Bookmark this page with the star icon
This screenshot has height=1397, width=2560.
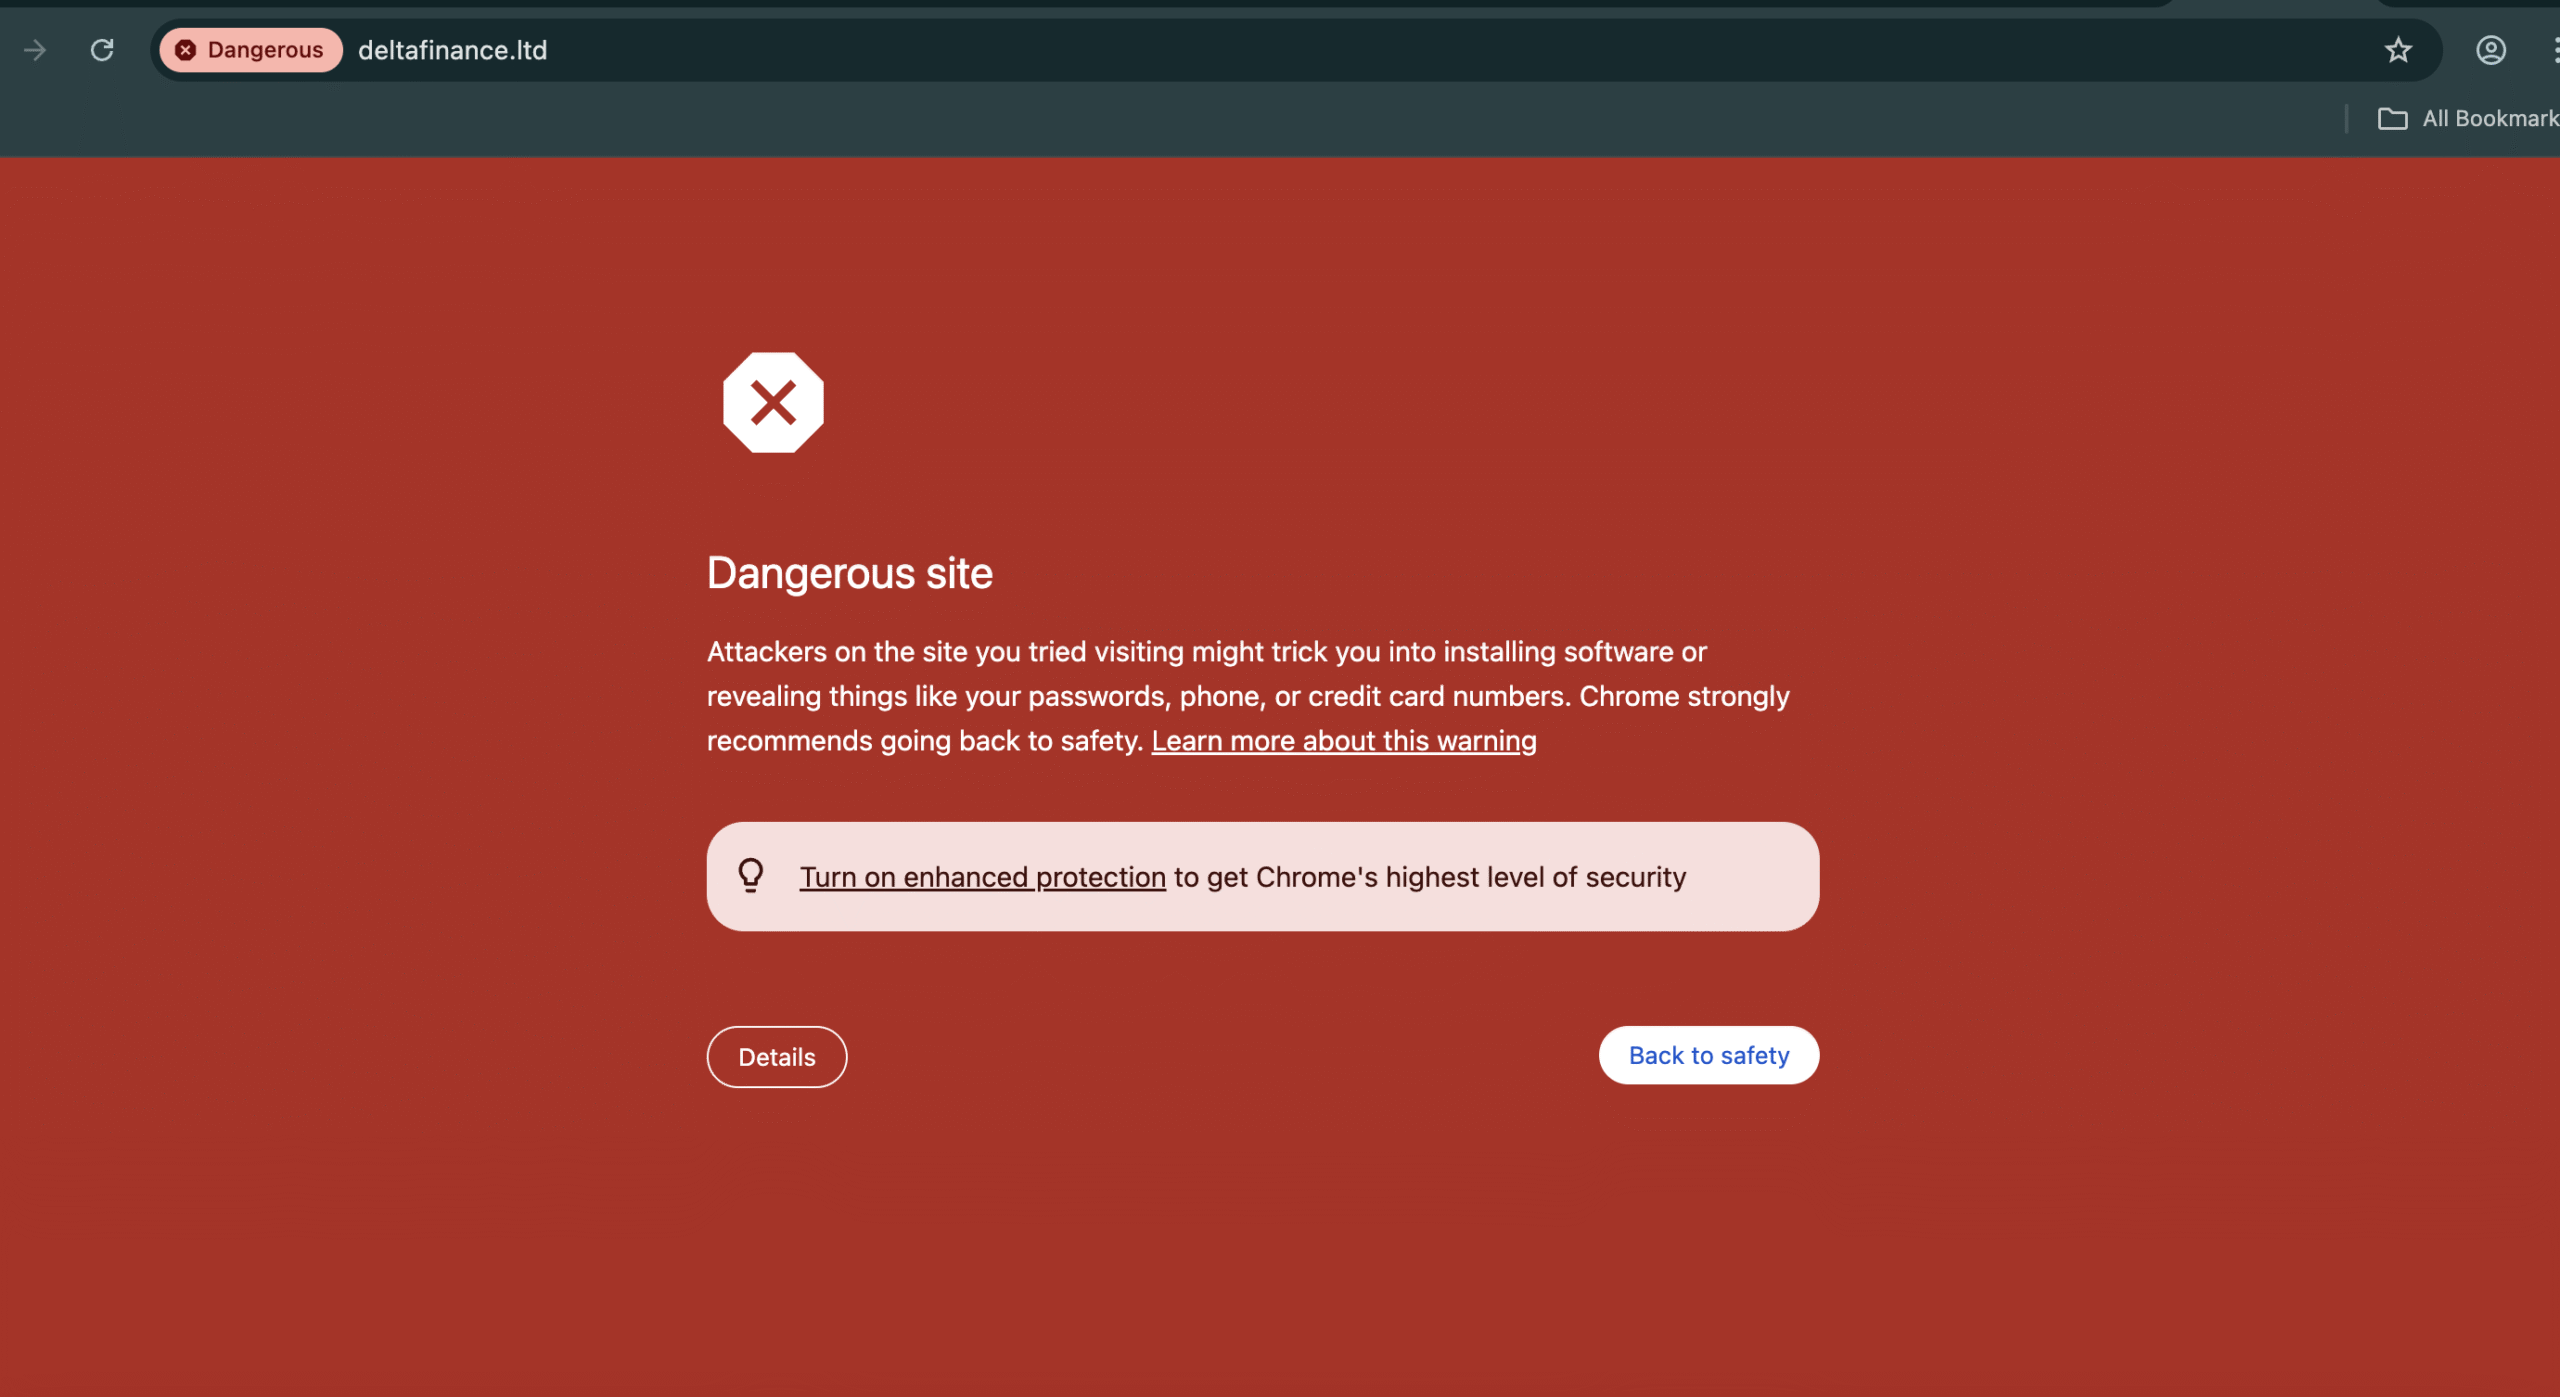click(2397, 50)
